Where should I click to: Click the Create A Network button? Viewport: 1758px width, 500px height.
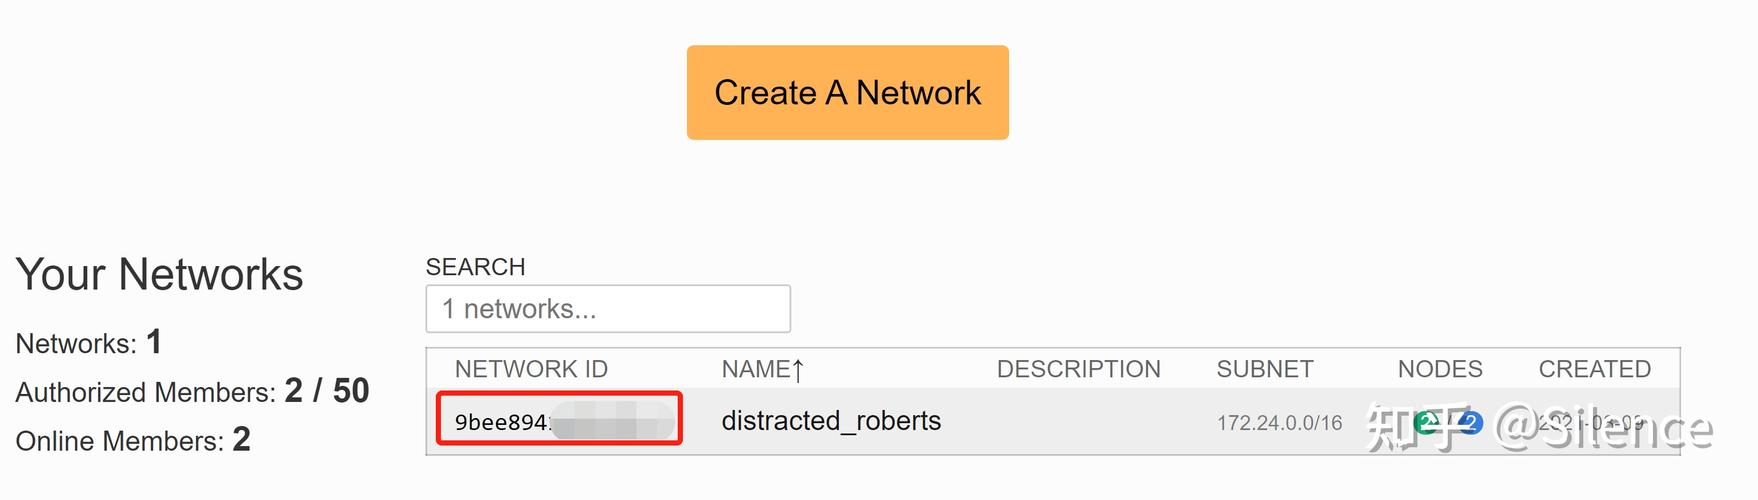pos(847,92)
